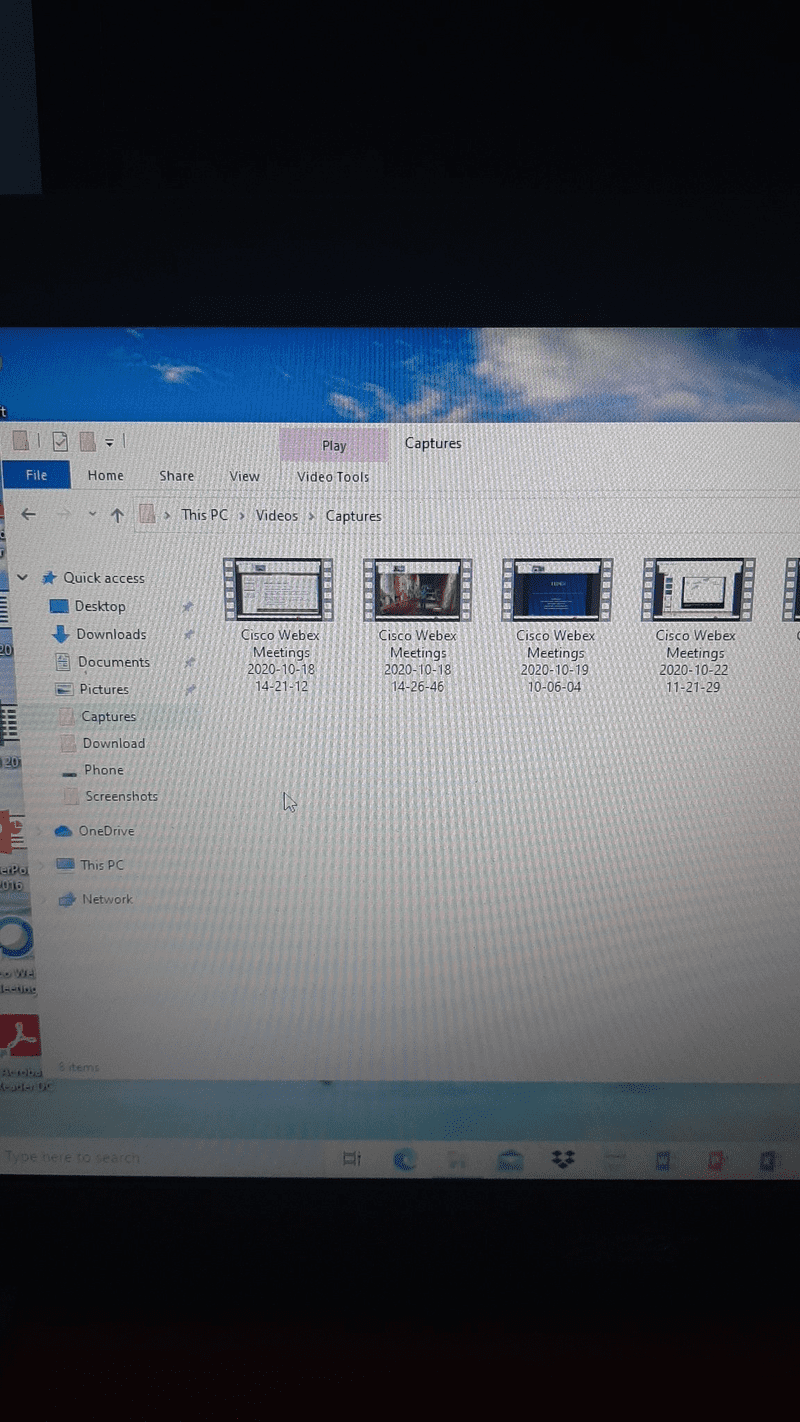Open the File menu

[36, 476]
